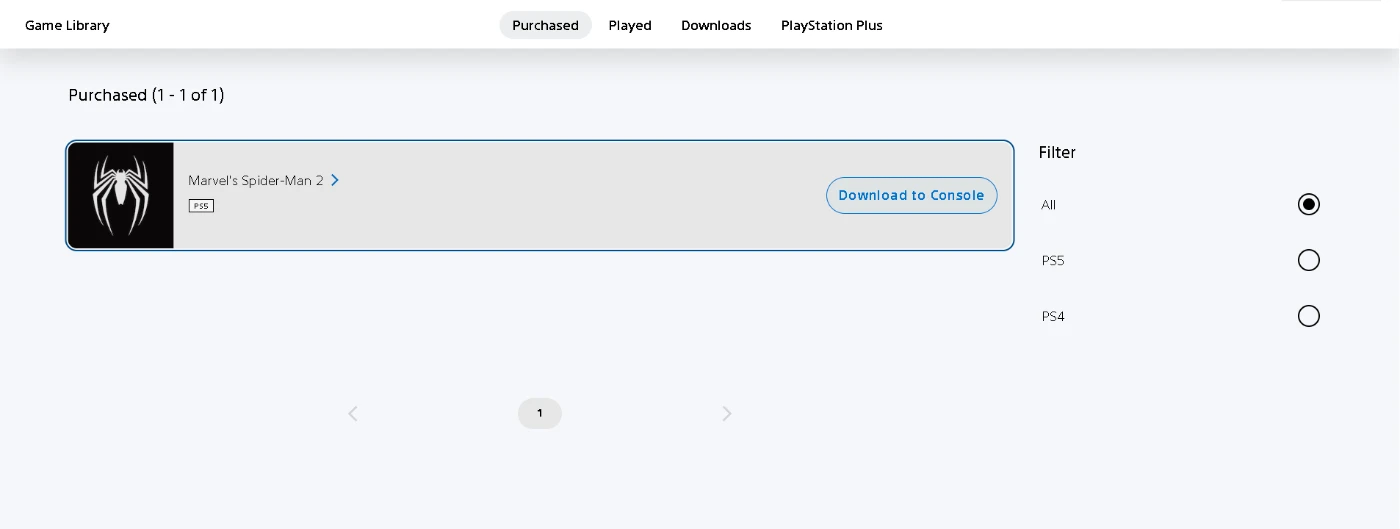Open the PlayStation Plus tab
Screen dimensions: 1400x529
click(x=831, y=25)
